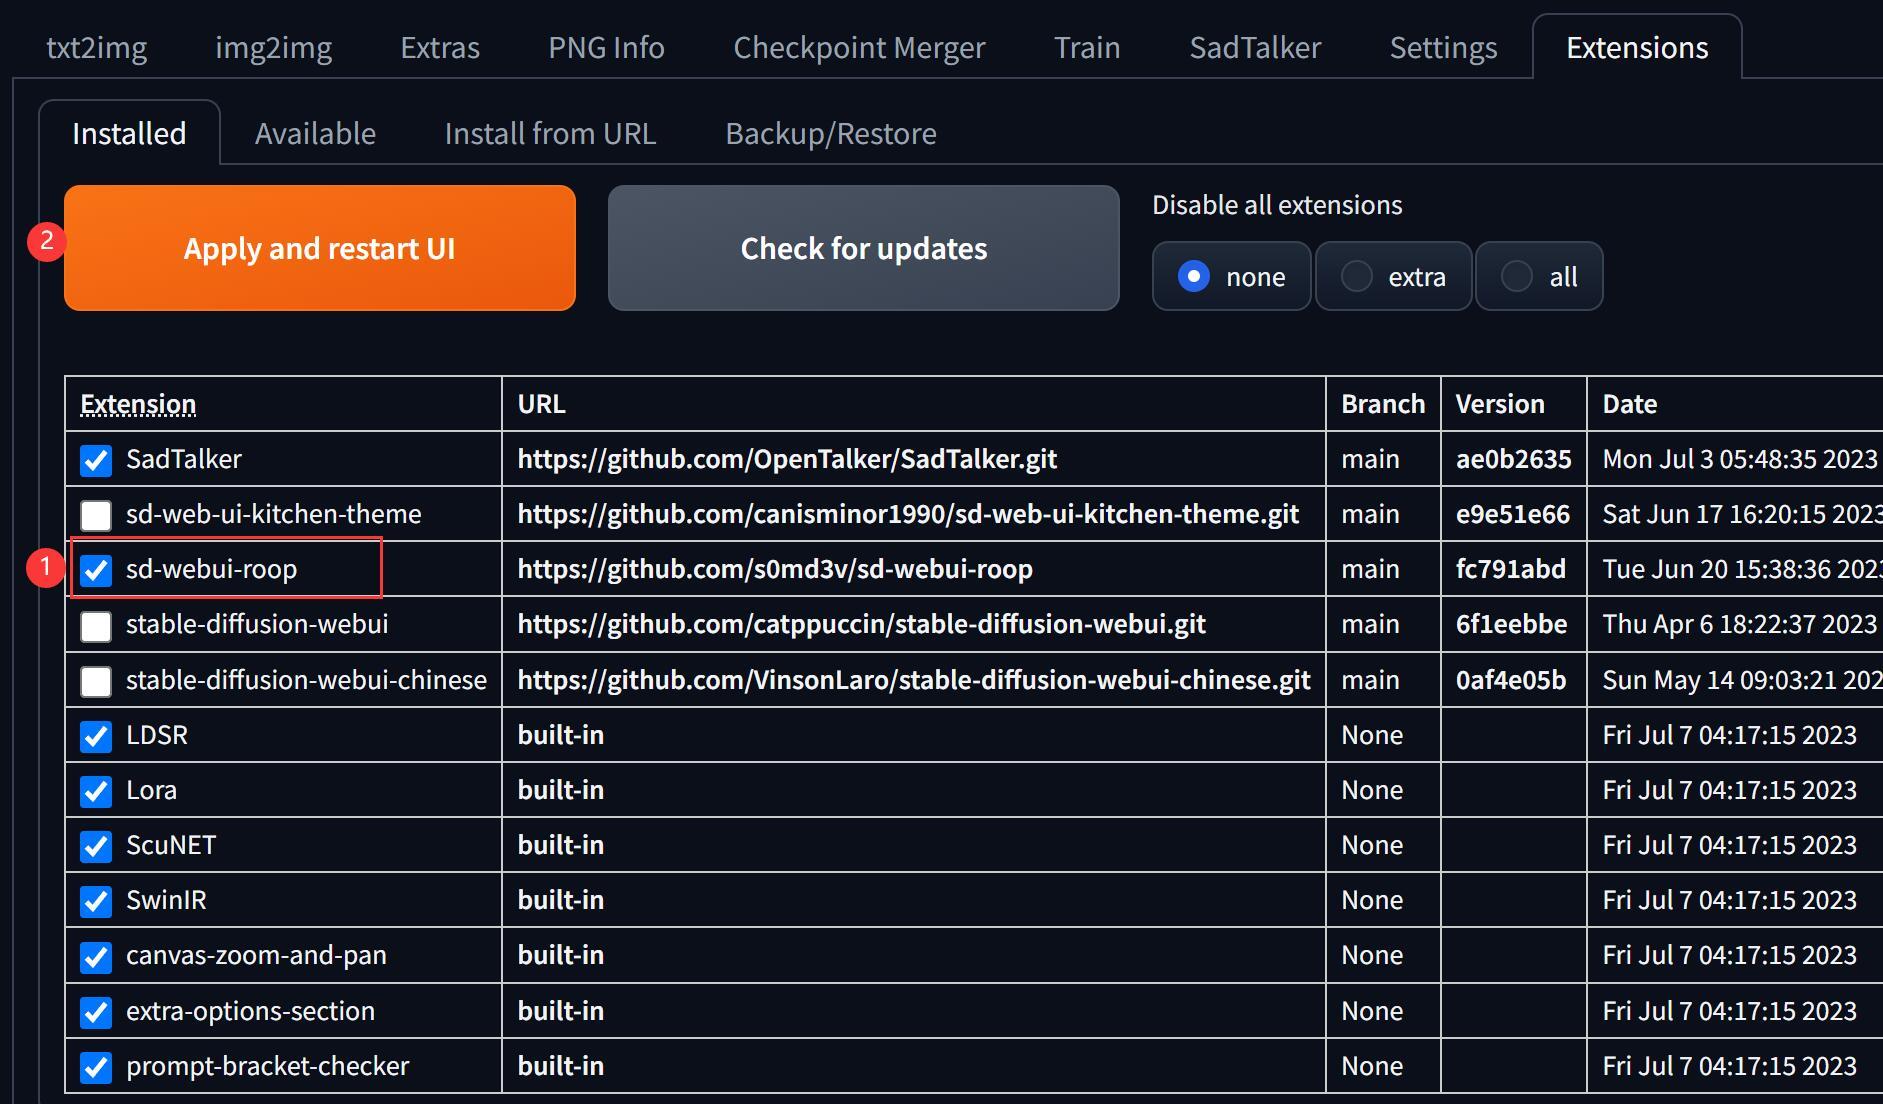Uncheck the prompt-bracket-checker checkbox
Screen dimensions: 1883x1104
96,1067
